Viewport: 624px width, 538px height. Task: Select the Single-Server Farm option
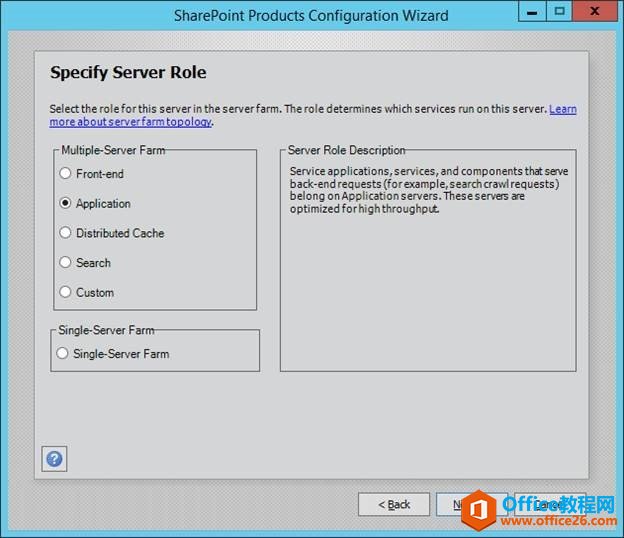pos(113,353)
